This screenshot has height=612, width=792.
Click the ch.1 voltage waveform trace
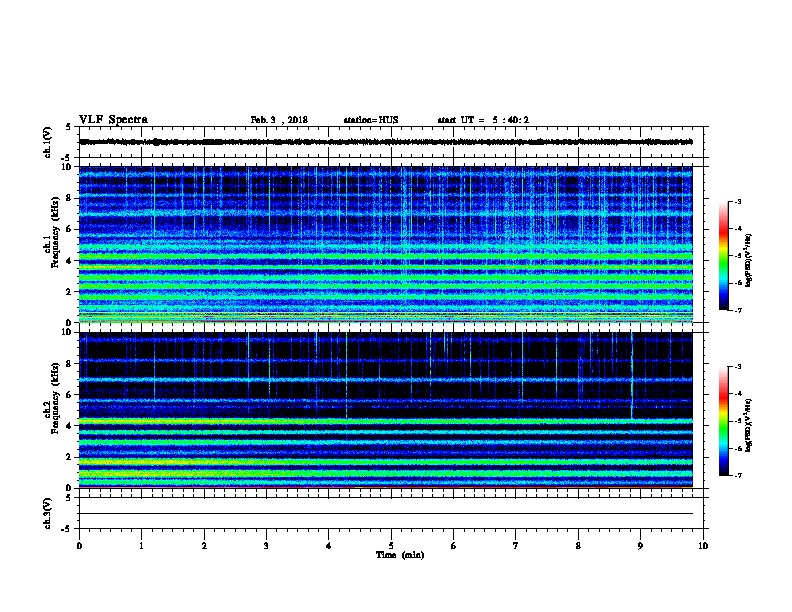[x=386, y=142]
